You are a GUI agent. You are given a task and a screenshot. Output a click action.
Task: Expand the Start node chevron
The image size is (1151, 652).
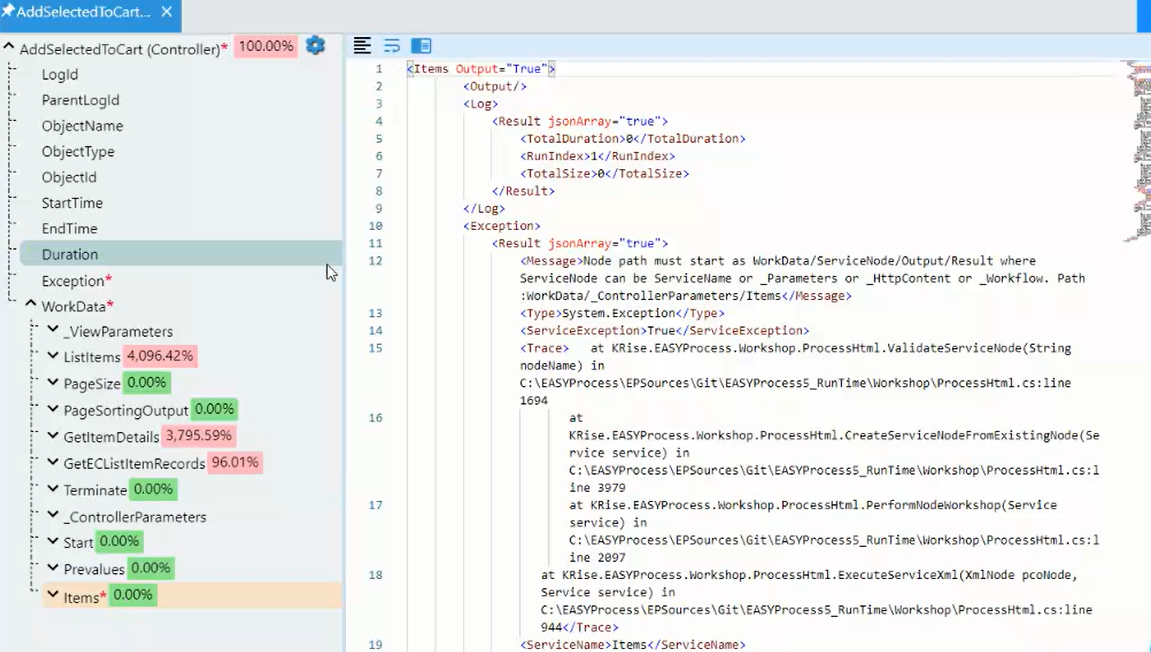(x=53, y=541)
